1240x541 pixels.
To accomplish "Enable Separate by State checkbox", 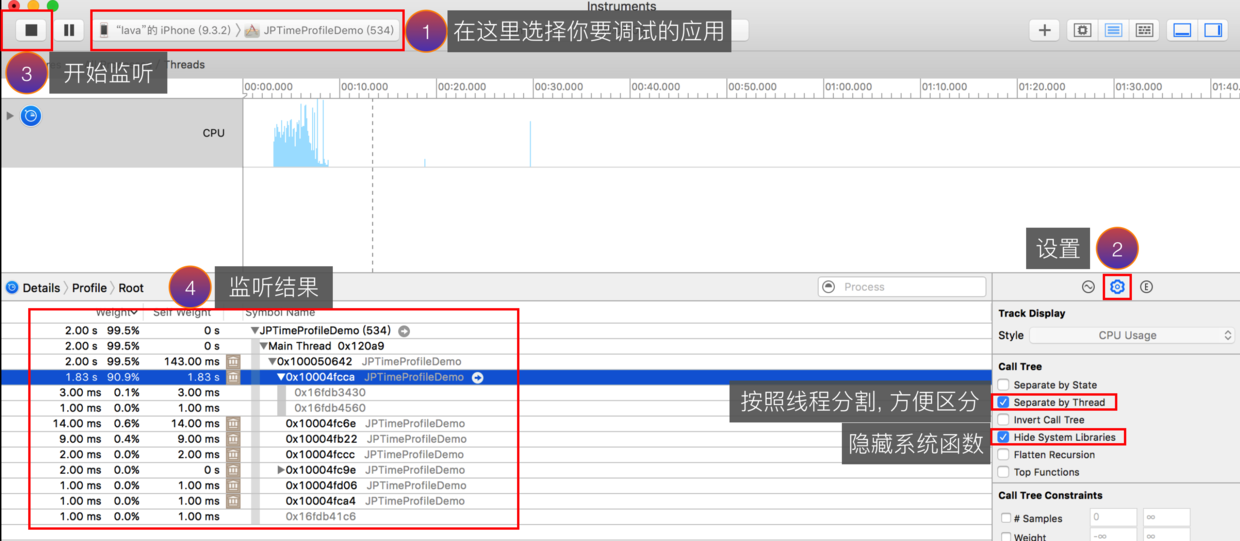I will pos(1004,385).
